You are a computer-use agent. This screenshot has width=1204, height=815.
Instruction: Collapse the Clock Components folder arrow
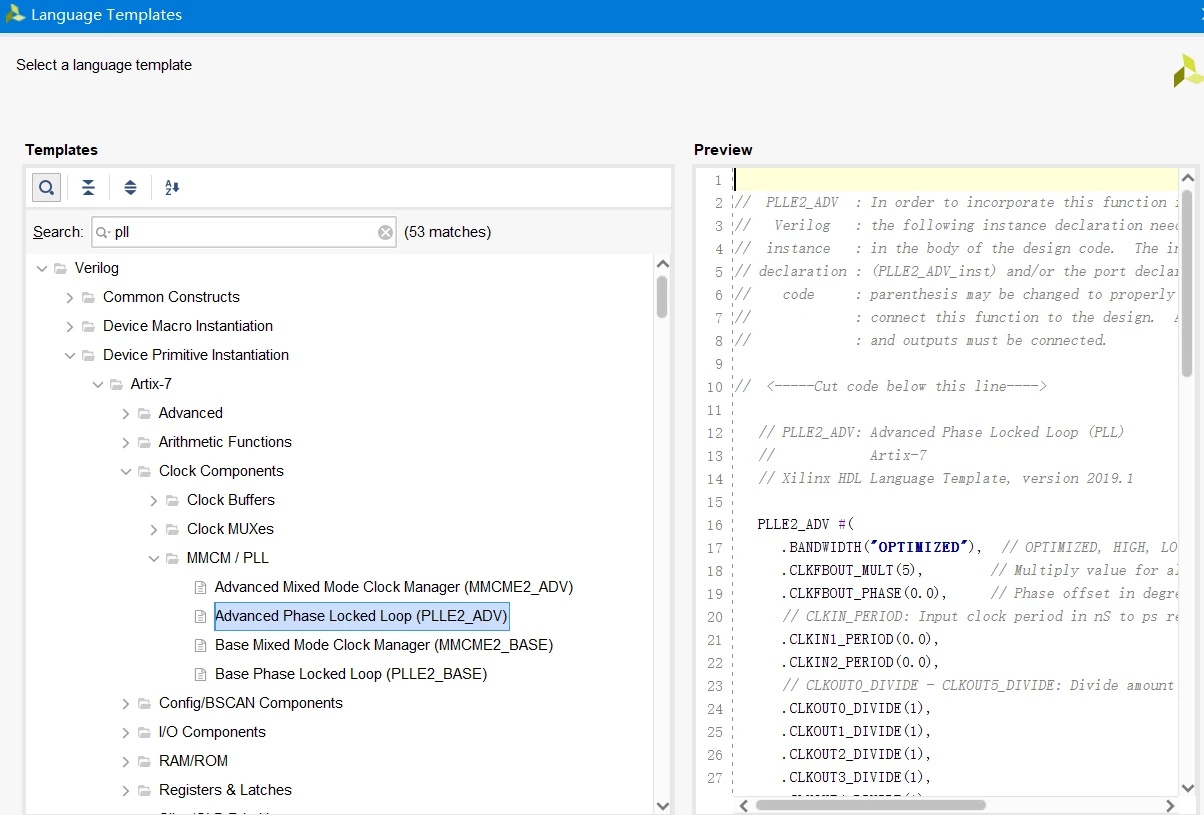pyautogui.click(x=126, y=471)
